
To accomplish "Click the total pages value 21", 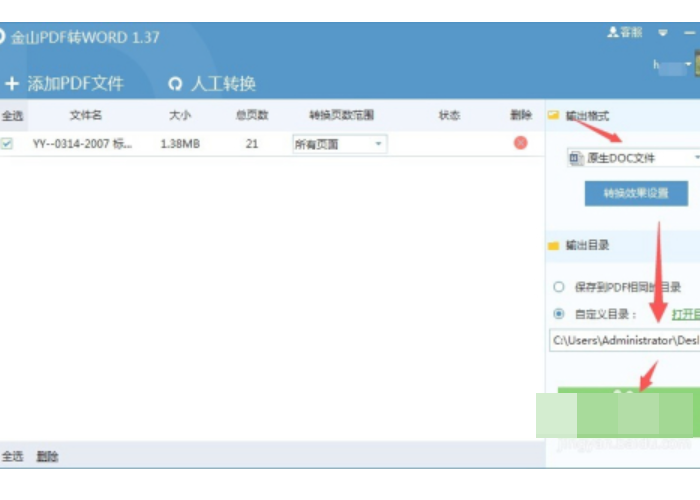I will pos(252,144).
